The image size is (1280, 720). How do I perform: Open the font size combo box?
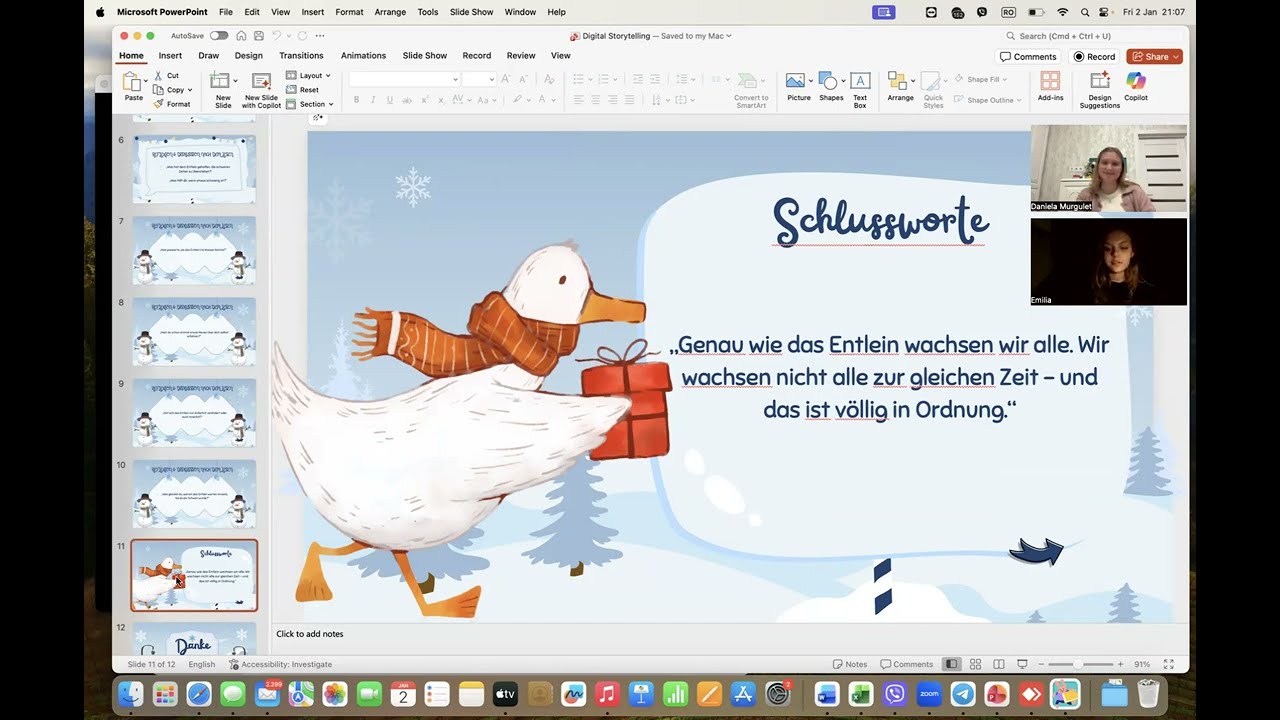tap(478, 79)
